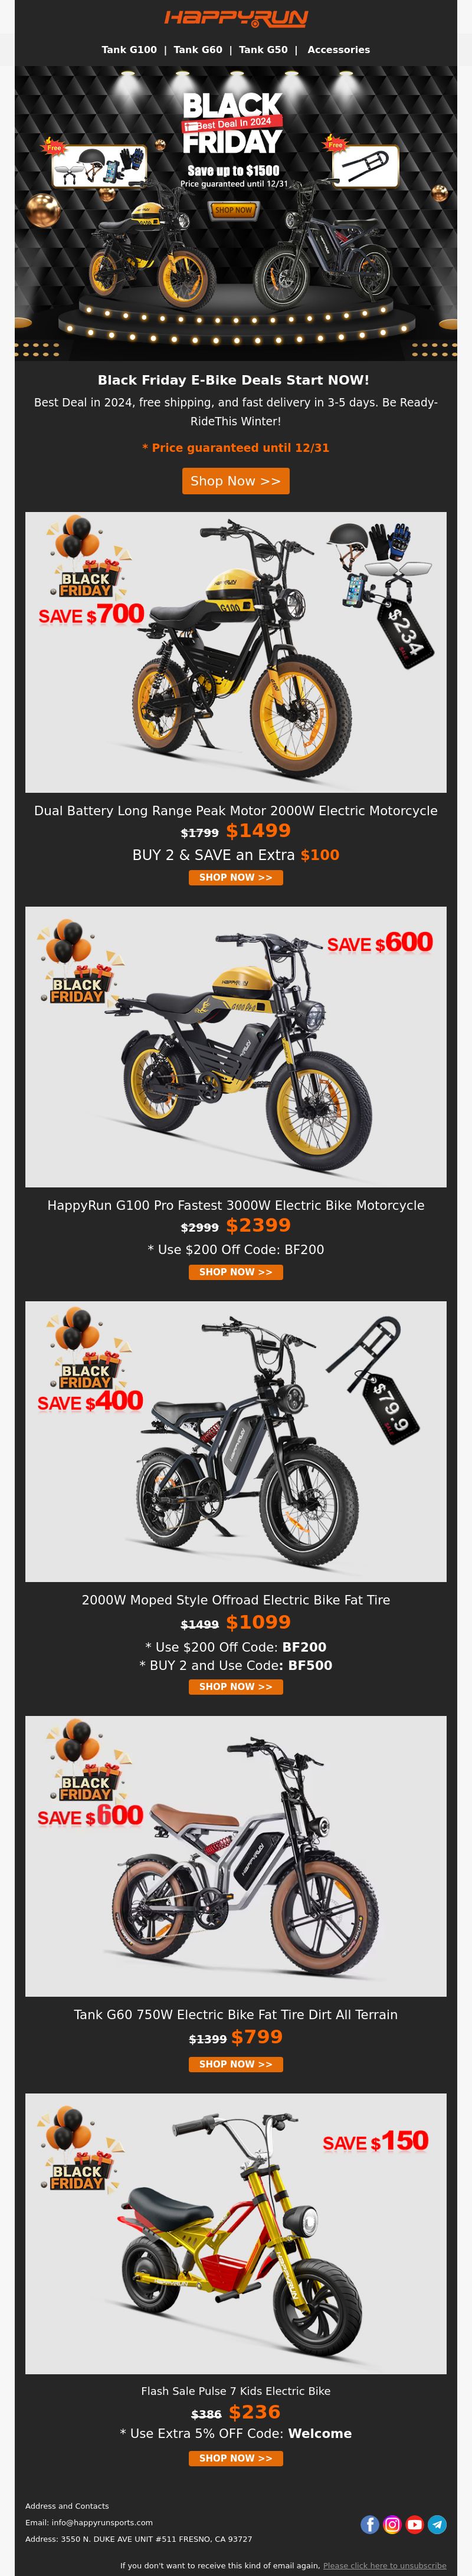Click Shop Now under 2000W Moped Style bike

[x=236, y=1686]
